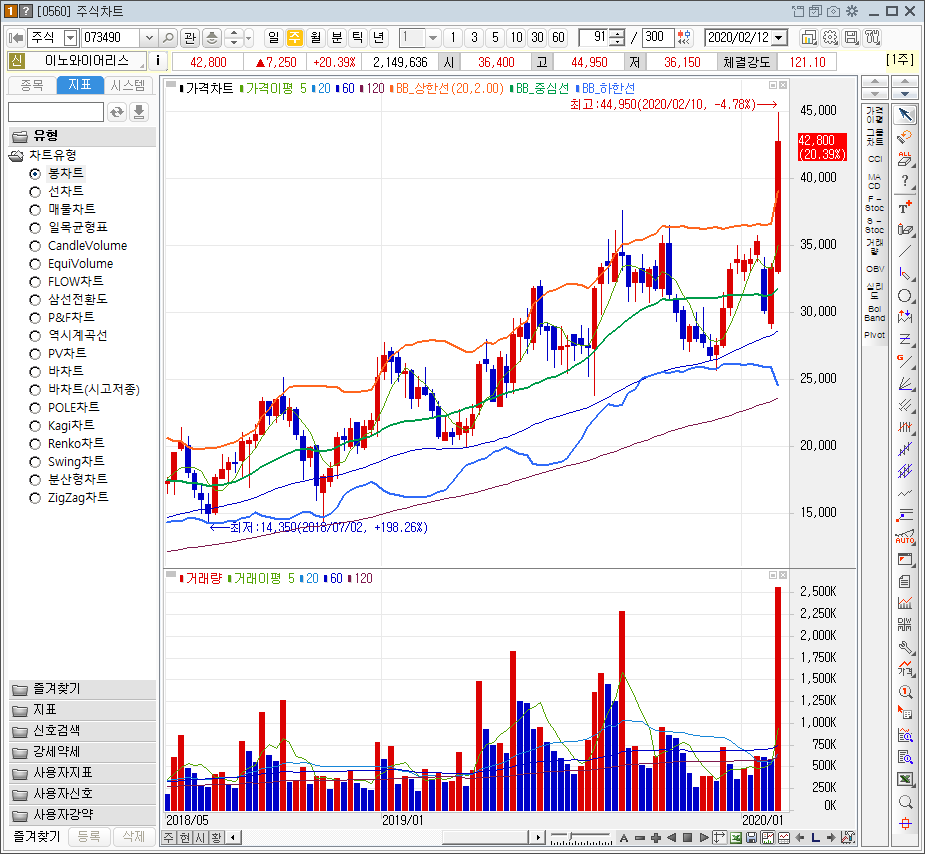Click the stop button in bottom chart toolbar
The width and height of the screenshot is (925, 854).
tap(687, 837)
